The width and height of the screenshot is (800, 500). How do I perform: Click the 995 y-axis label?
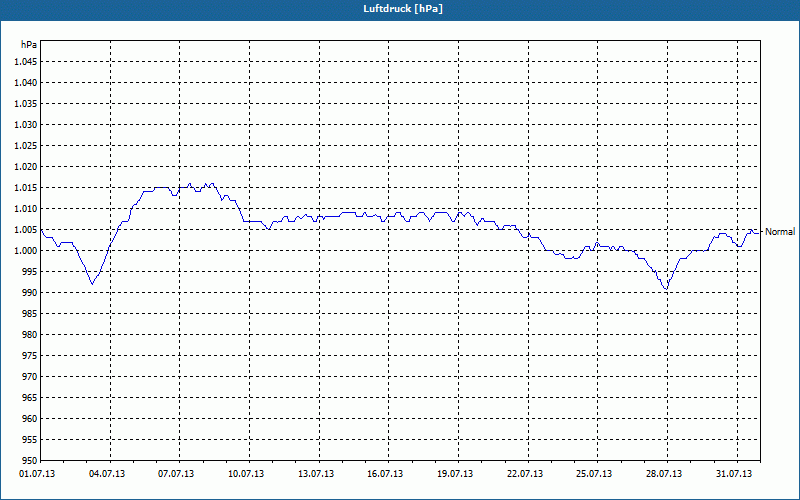(x=30, y=272)
